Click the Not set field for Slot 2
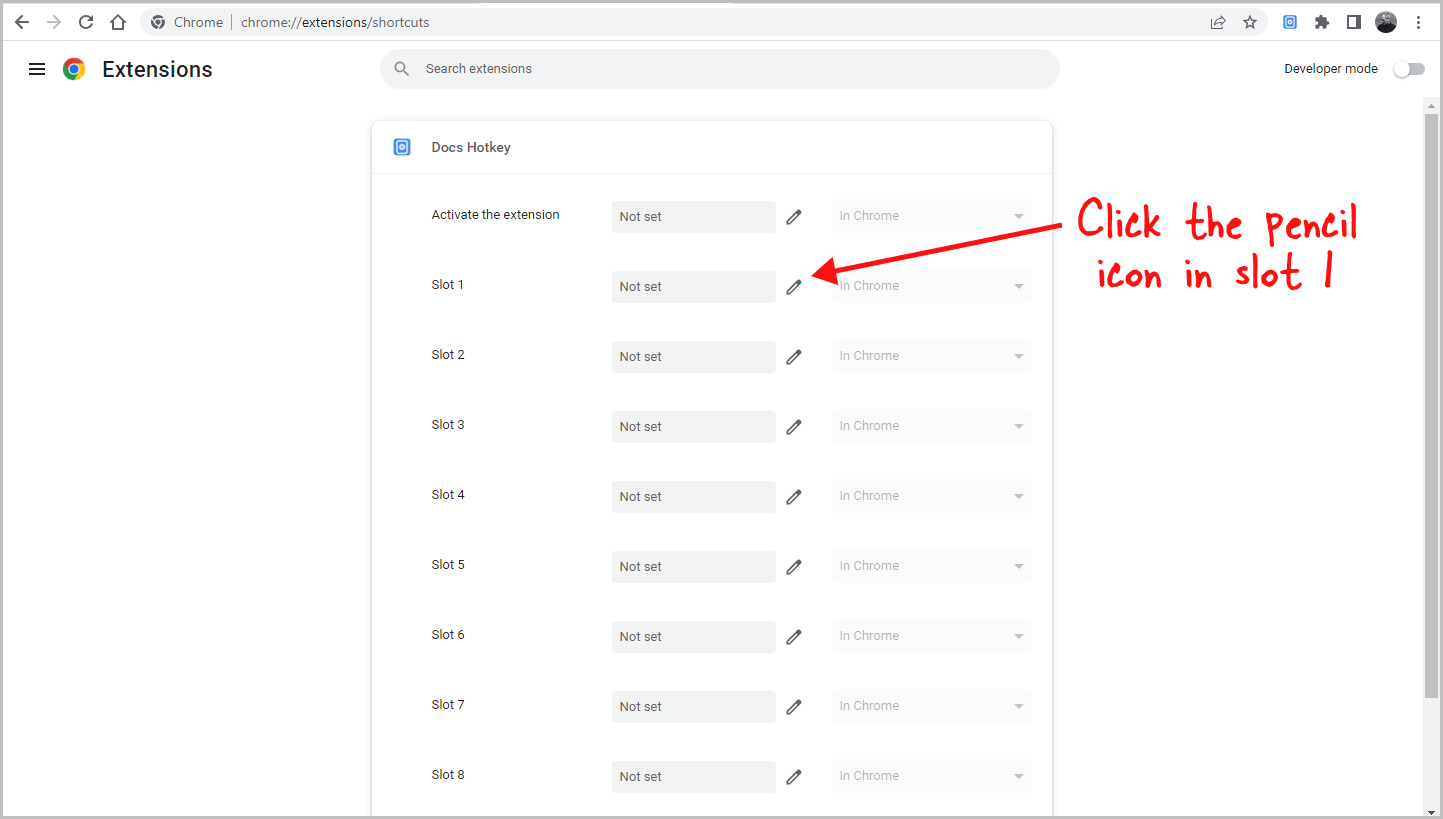The height and width of the screenshot is (819, 1443). [x=693, y=356]
